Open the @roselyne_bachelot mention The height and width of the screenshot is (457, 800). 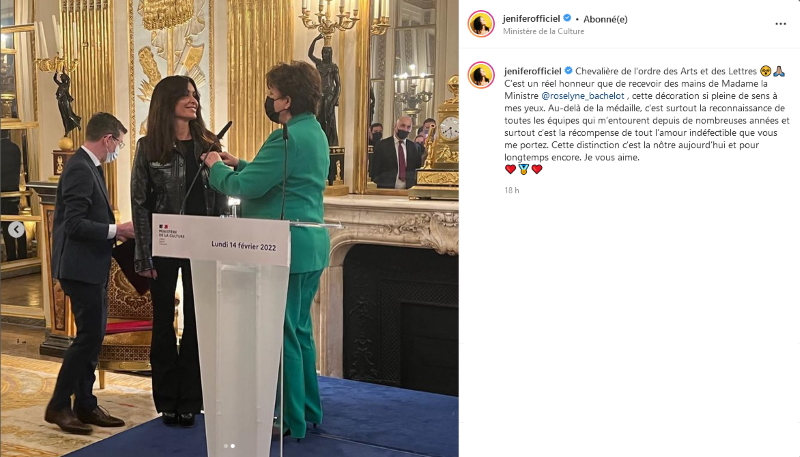pyautogui.click(x=583, y=96)
